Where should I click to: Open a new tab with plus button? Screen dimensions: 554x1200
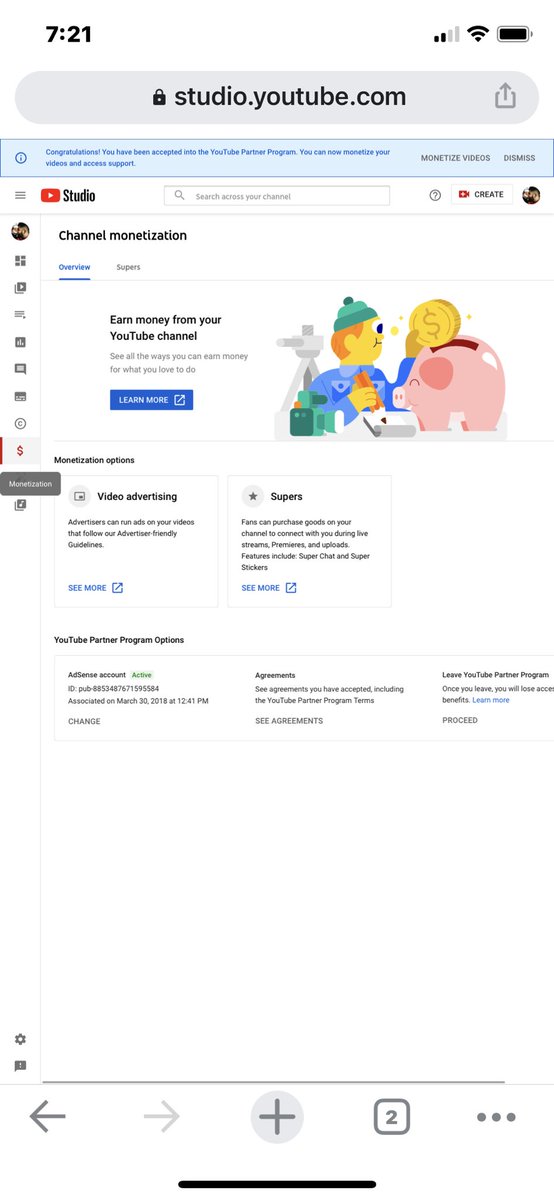click(x=277, y=1117)
